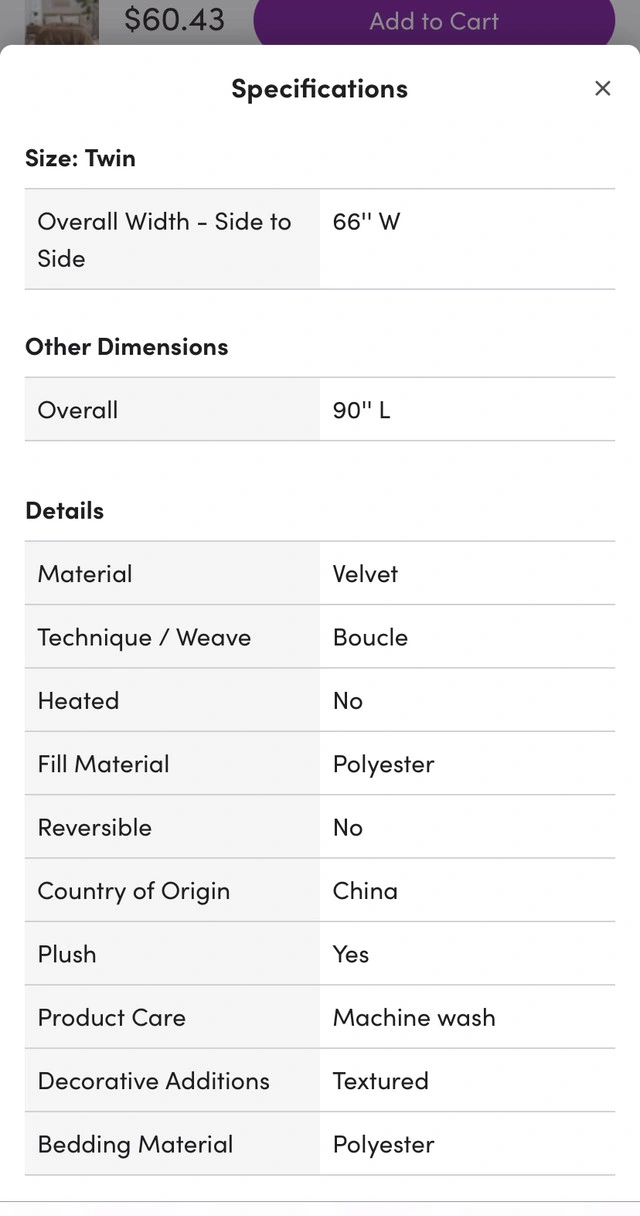Select the Decorative Additions row label
This screenshot has width=640, height=1216.
click(153, 1081)
